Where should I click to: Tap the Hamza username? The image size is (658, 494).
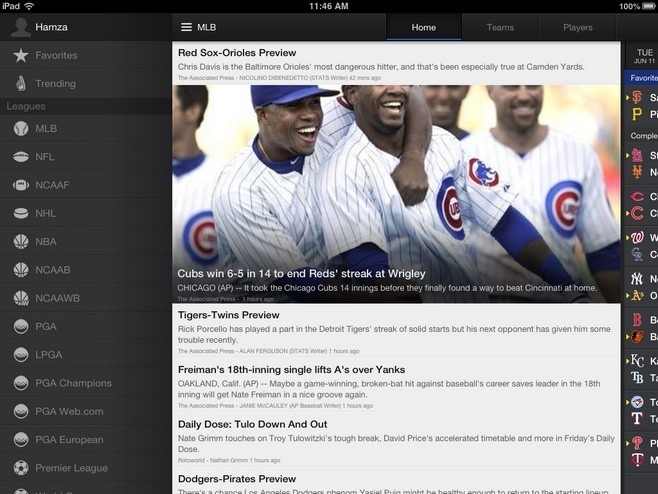point(51,27)
